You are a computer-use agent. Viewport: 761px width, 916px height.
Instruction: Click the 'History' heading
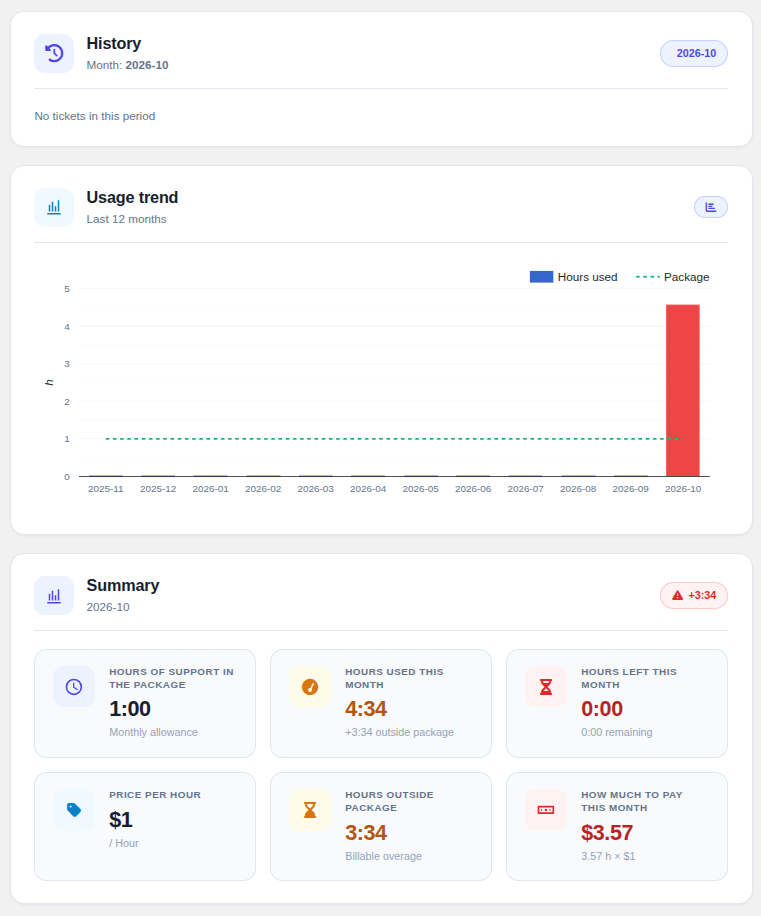[114, 44]
